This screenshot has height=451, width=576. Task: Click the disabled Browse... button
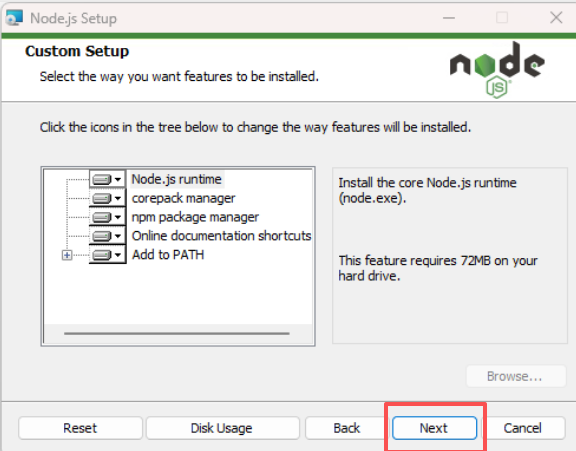pyautogui.click(x=516, y=376)
